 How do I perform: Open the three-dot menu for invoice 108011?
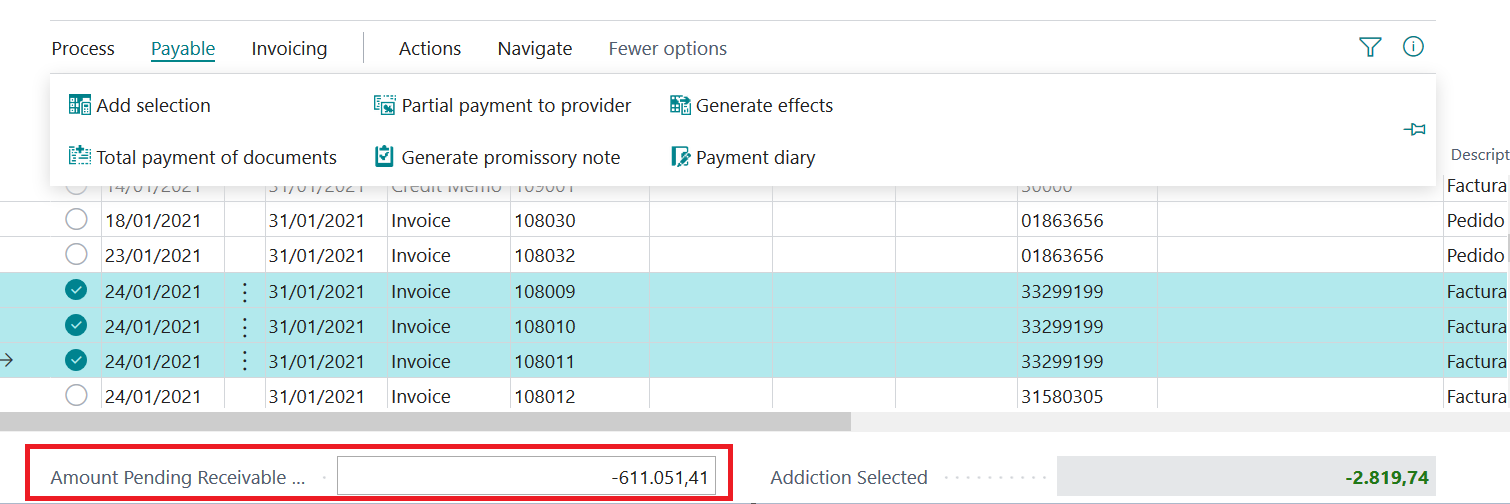pos(245,361)
